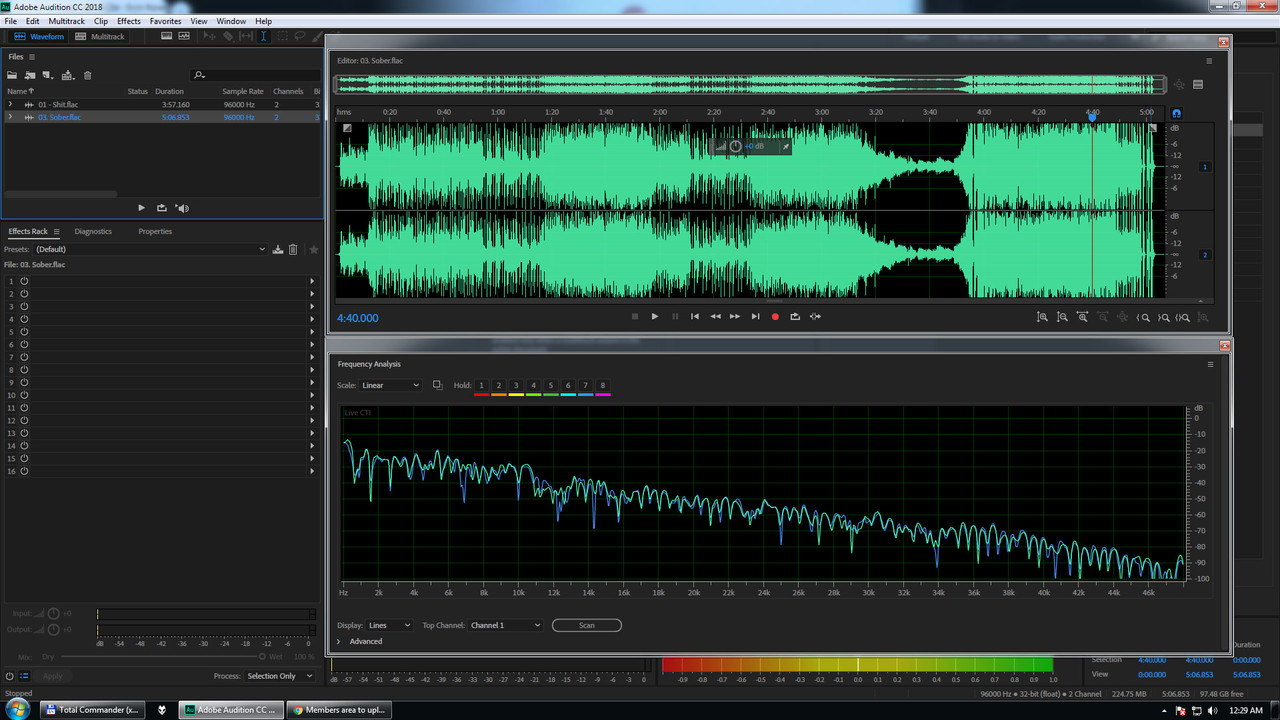Toggle Effects Rack main power button at bottom

coord(10,676)
